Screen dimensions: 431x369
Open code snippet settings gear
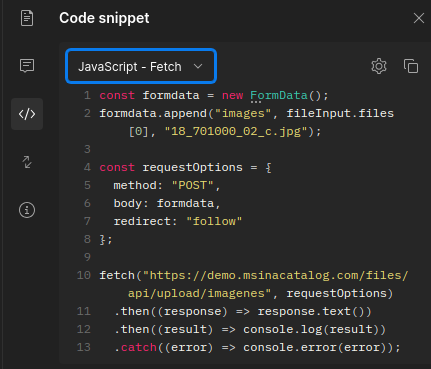(379, 66)
